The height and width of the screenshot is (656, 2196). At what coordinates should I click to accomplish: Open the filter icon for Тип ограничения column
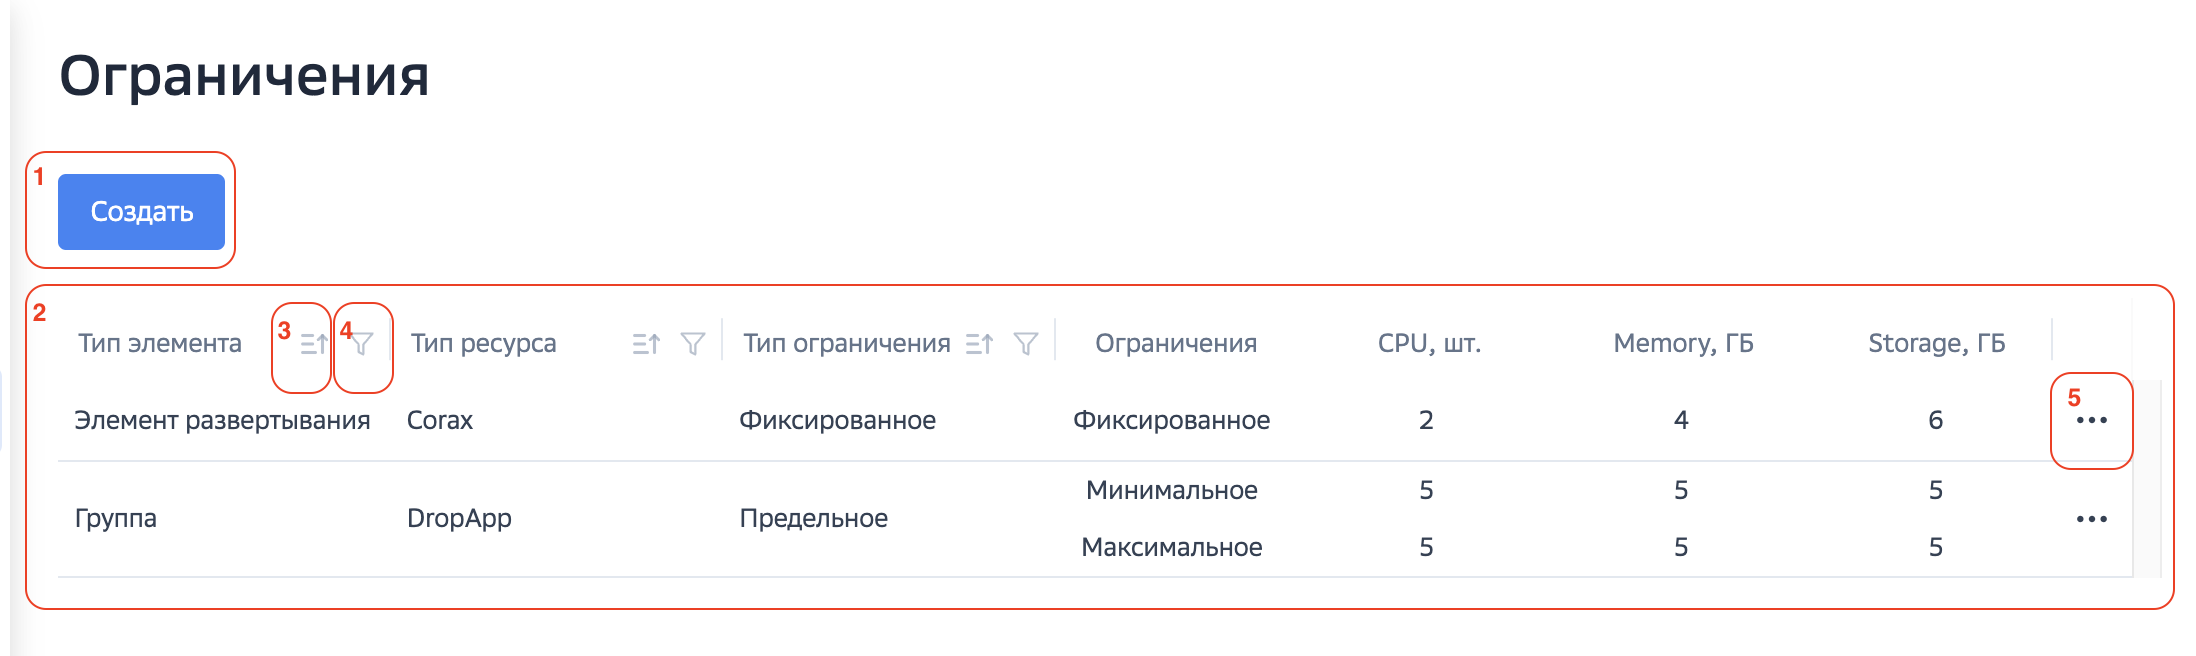click(x=1026, y=344)
